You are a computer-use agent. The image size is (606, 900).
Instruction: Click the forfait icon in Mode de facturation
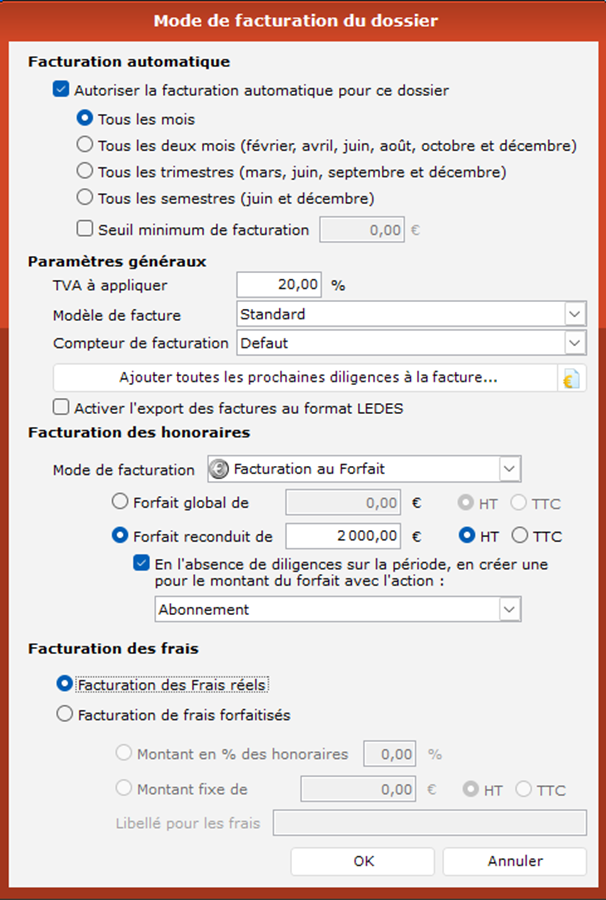point(219,468)
